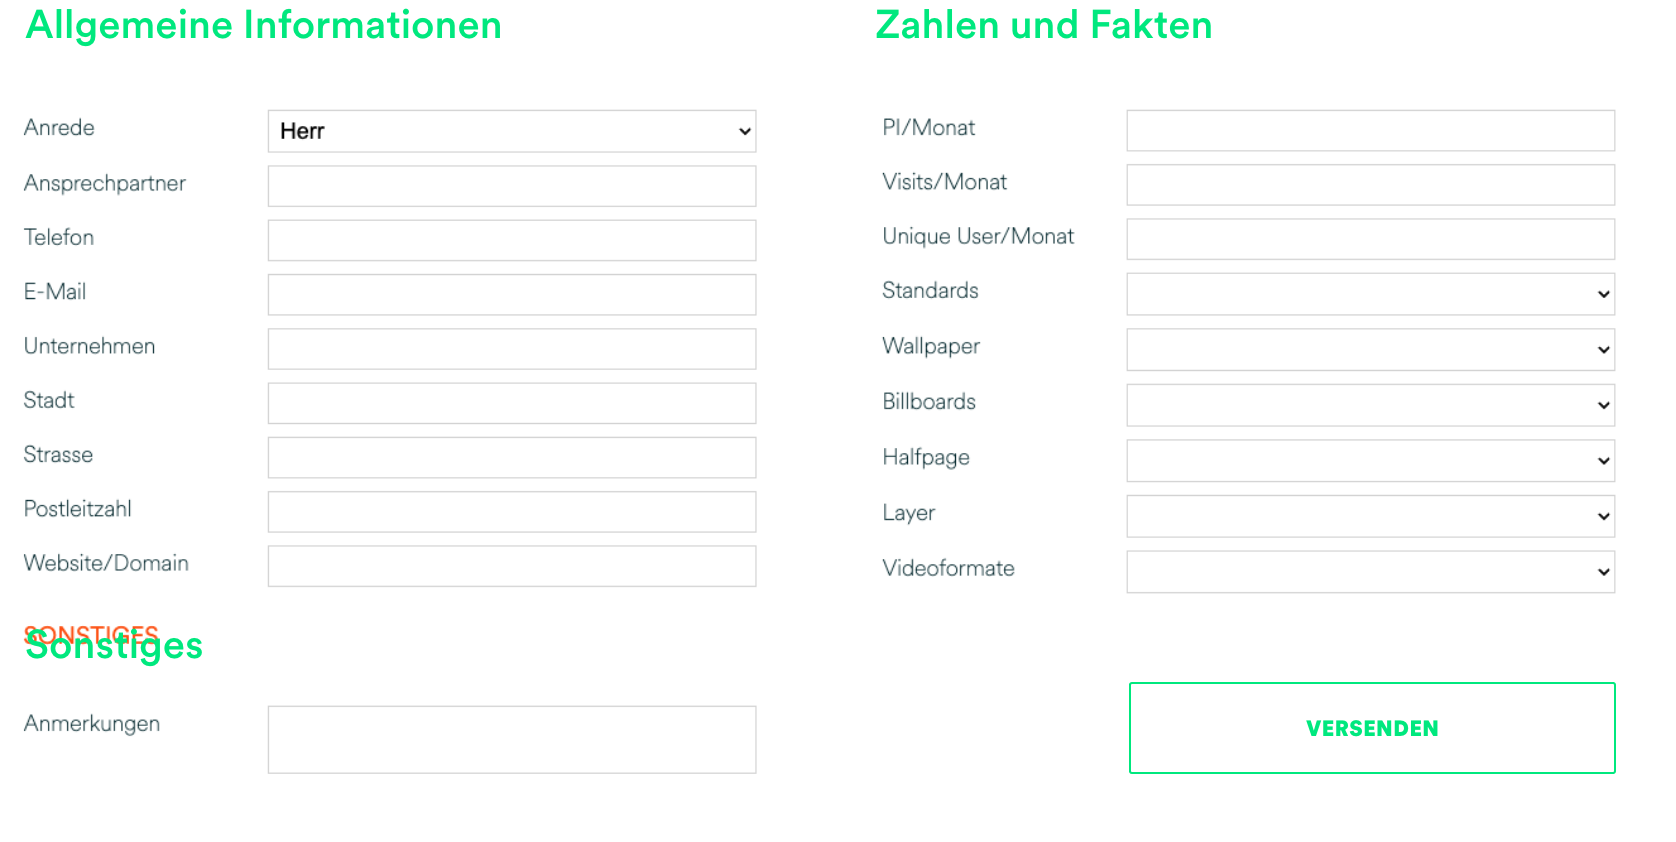Open the Halfpage dropdown

pyautogui.click(x=1370, y=461)
